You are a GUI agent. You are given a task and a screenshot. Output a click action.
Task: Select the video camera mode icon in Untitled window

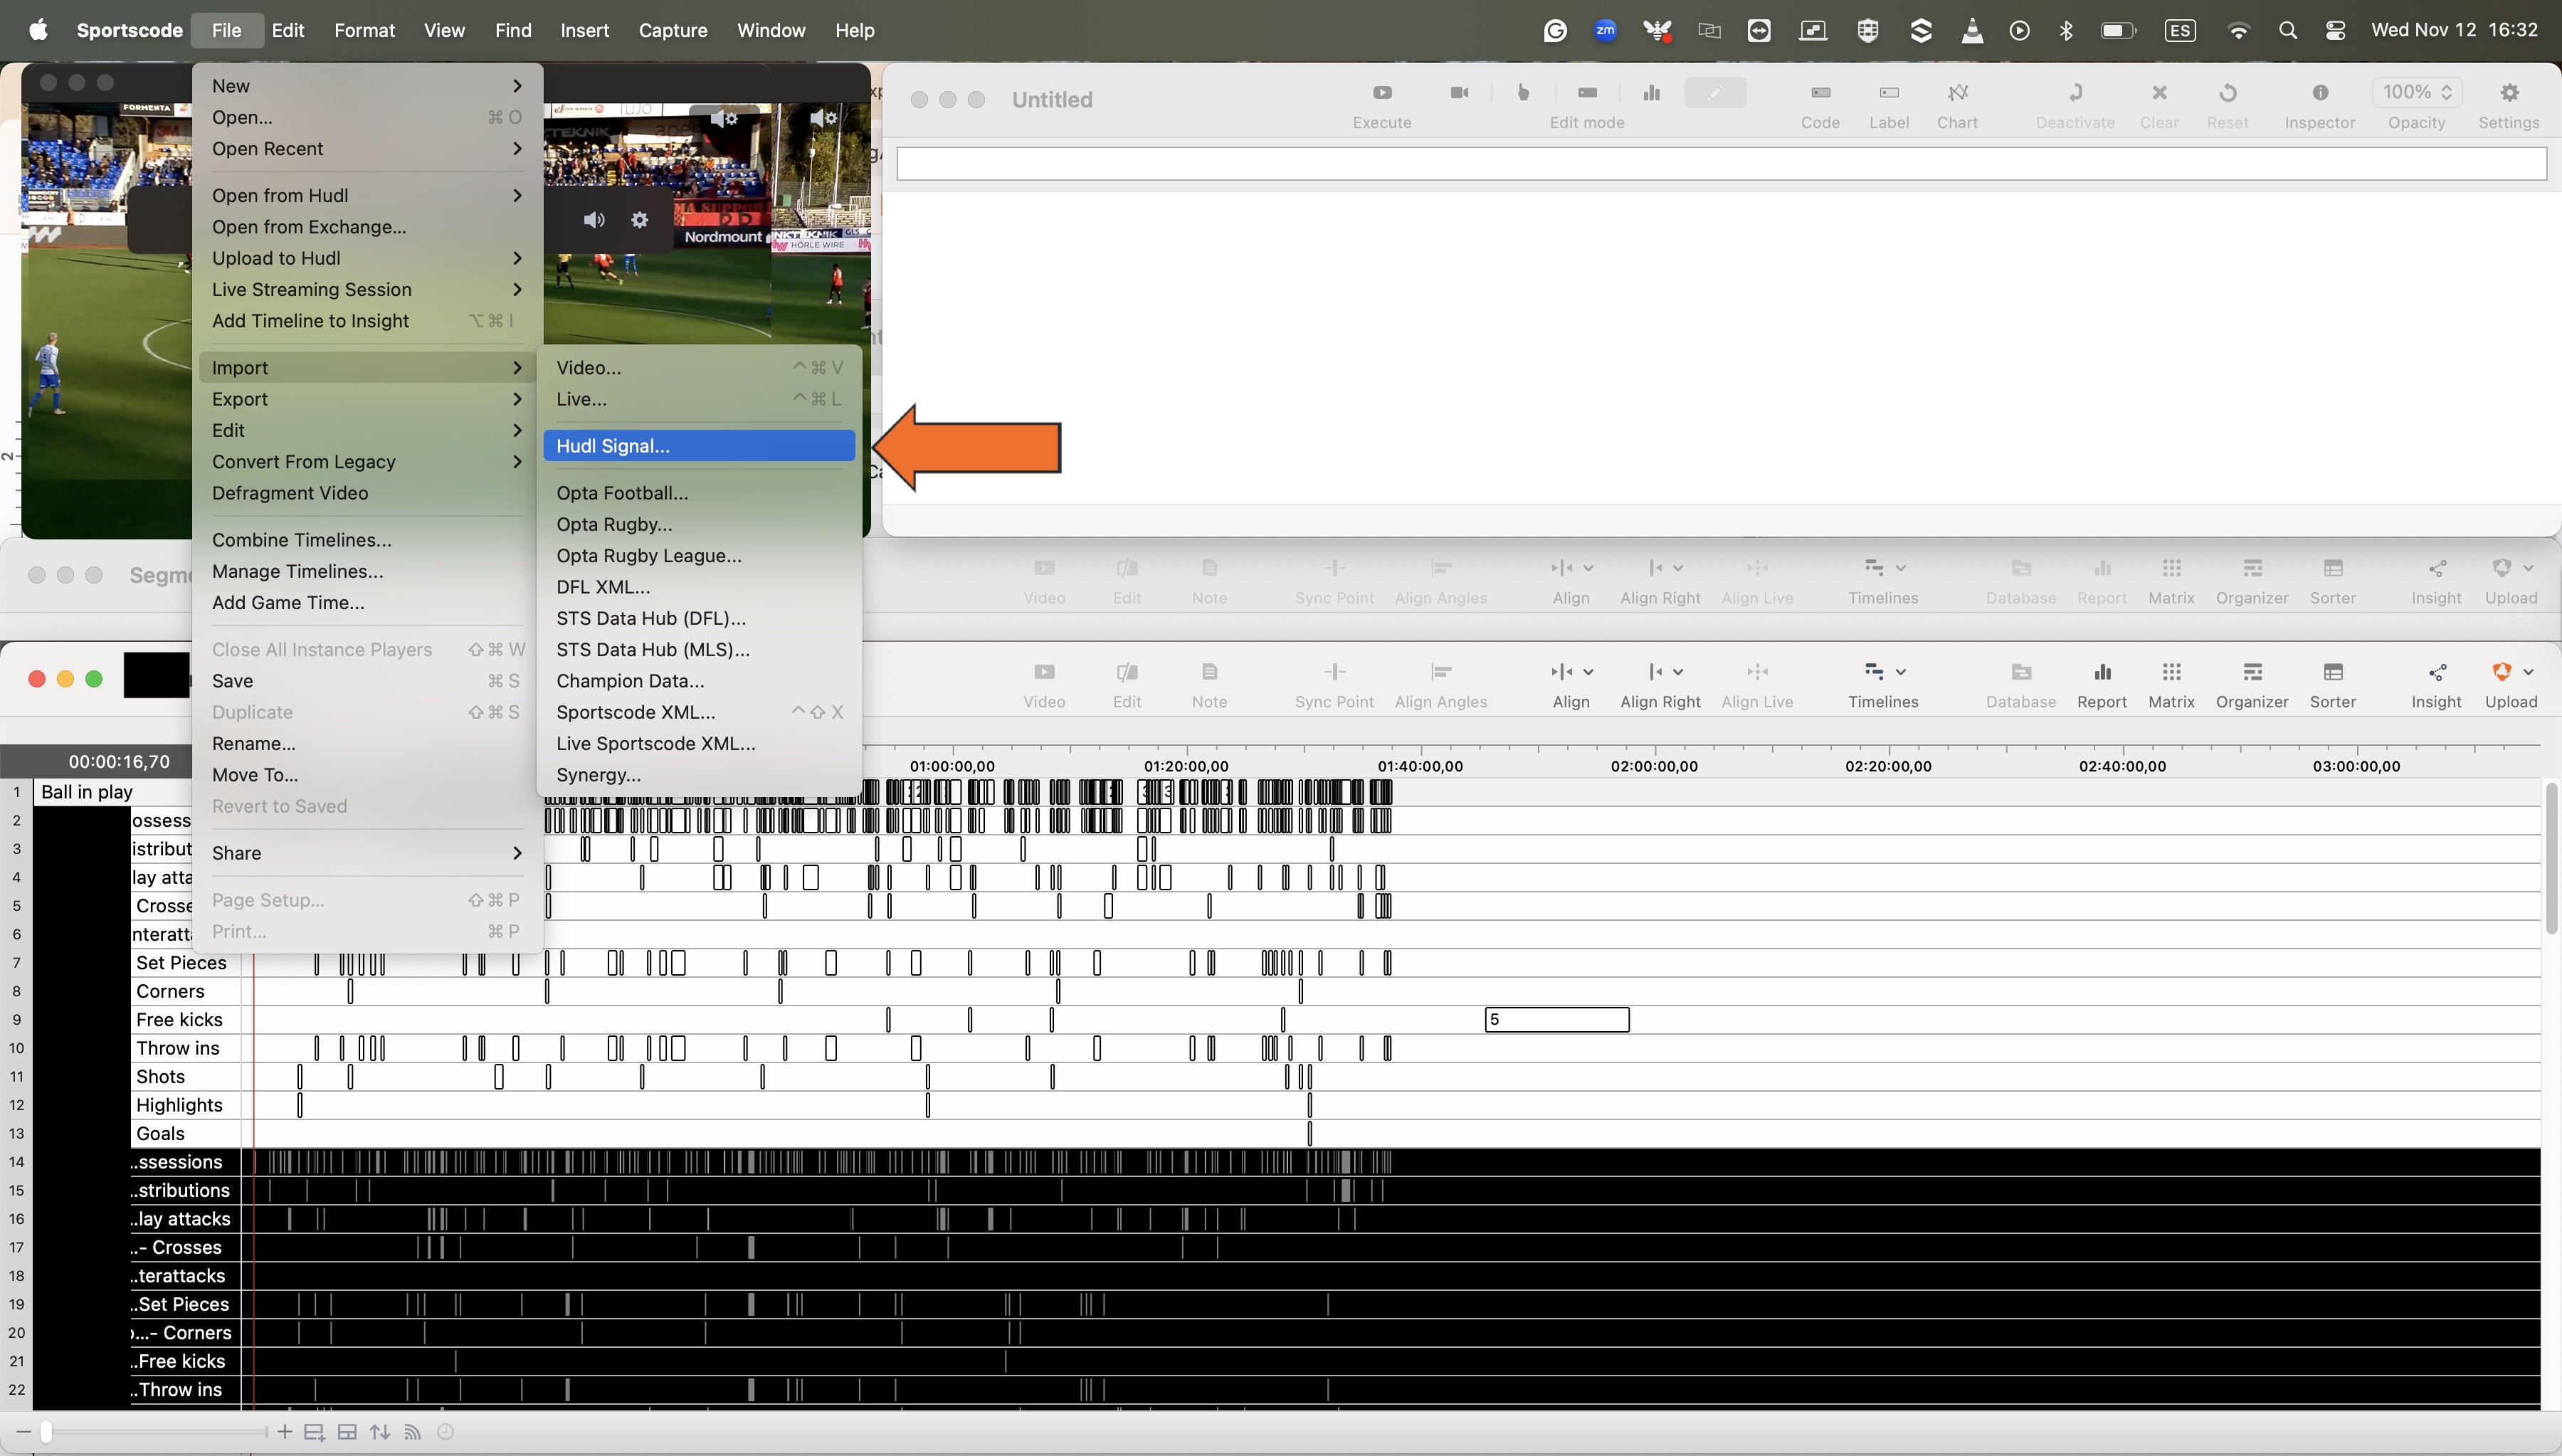click(x=1459, y=93)
